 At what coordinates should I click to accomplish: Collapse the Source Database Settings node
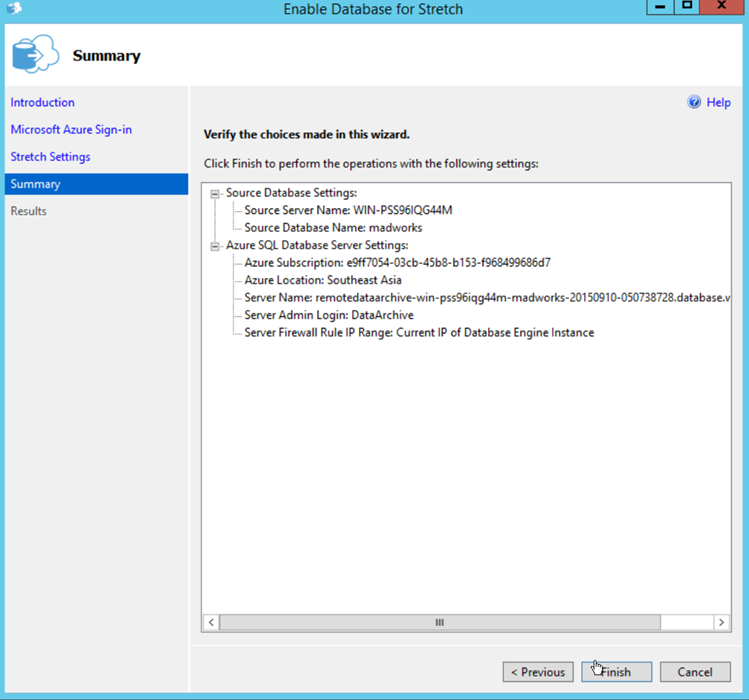point(215,194)
